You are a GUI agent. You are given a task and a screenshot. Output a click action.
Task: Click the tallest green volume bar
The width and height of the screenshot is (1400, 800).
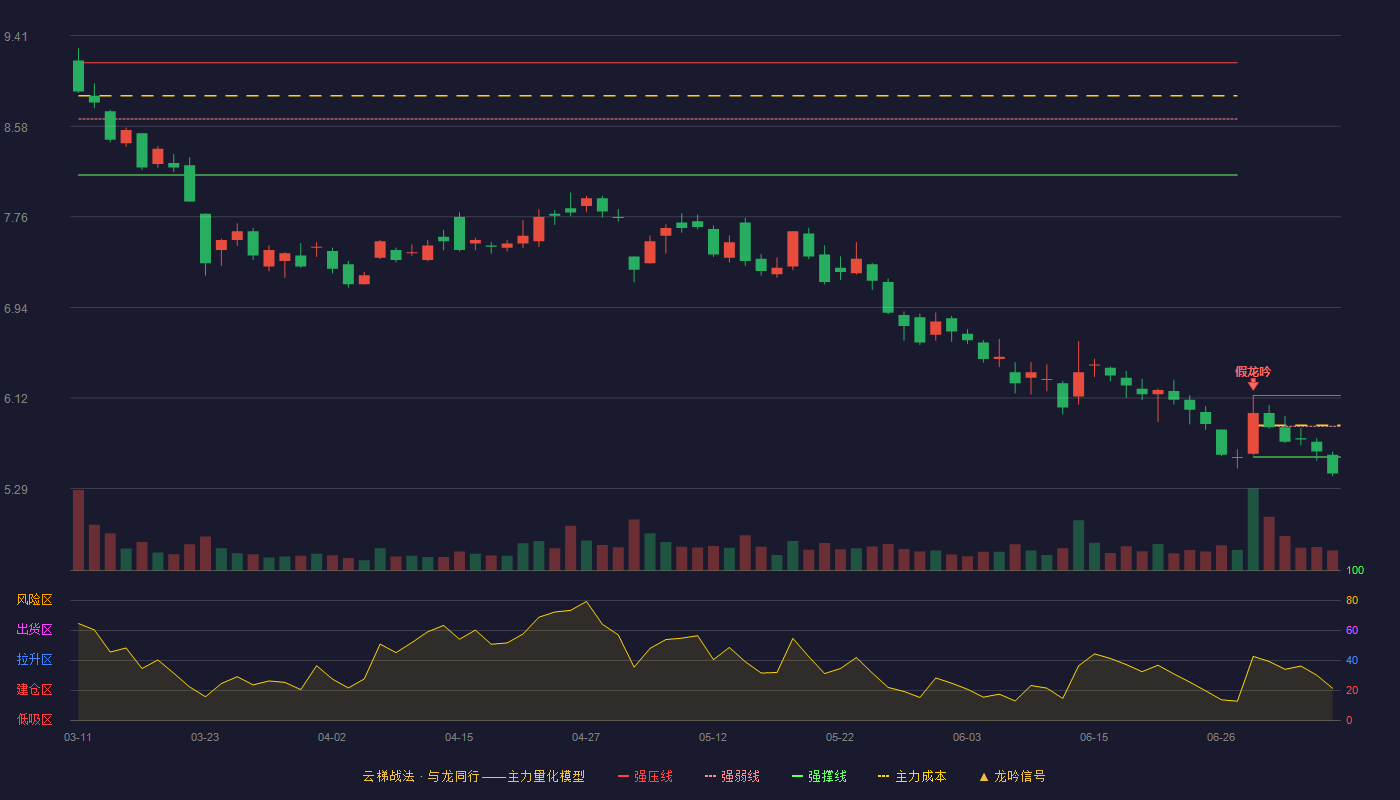1253,529
